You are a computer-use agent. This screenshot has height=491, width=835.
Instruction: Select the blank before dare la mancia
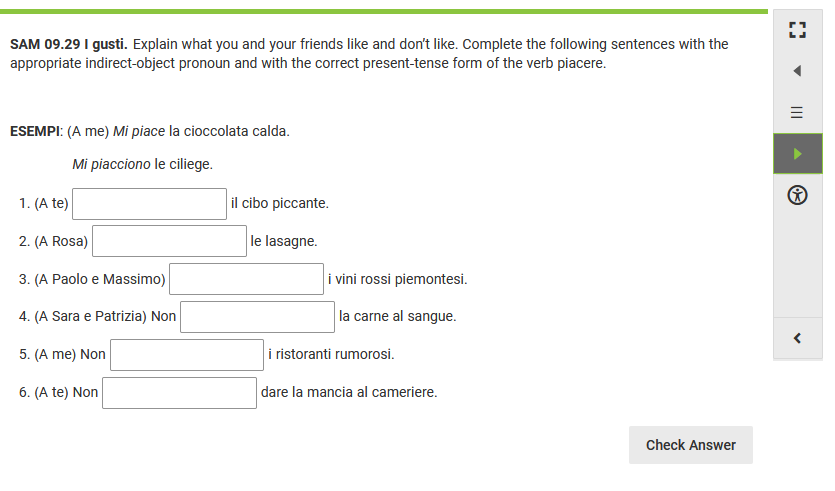click(180, 393)
